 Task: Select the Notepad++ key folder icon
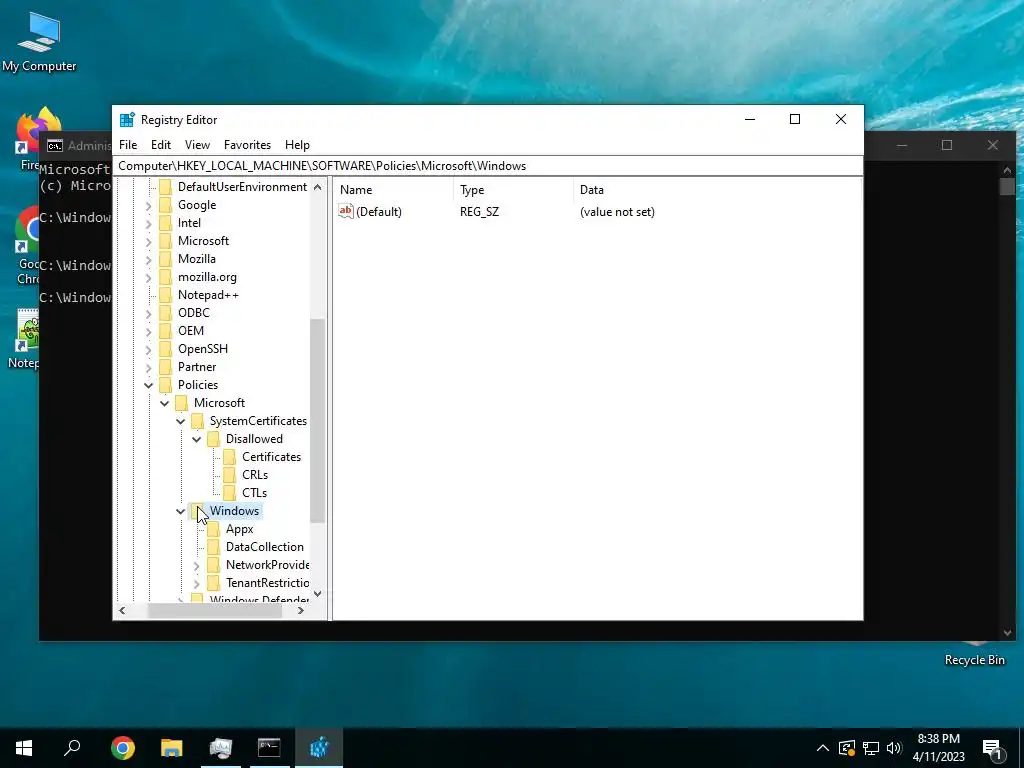pos(166,295)
